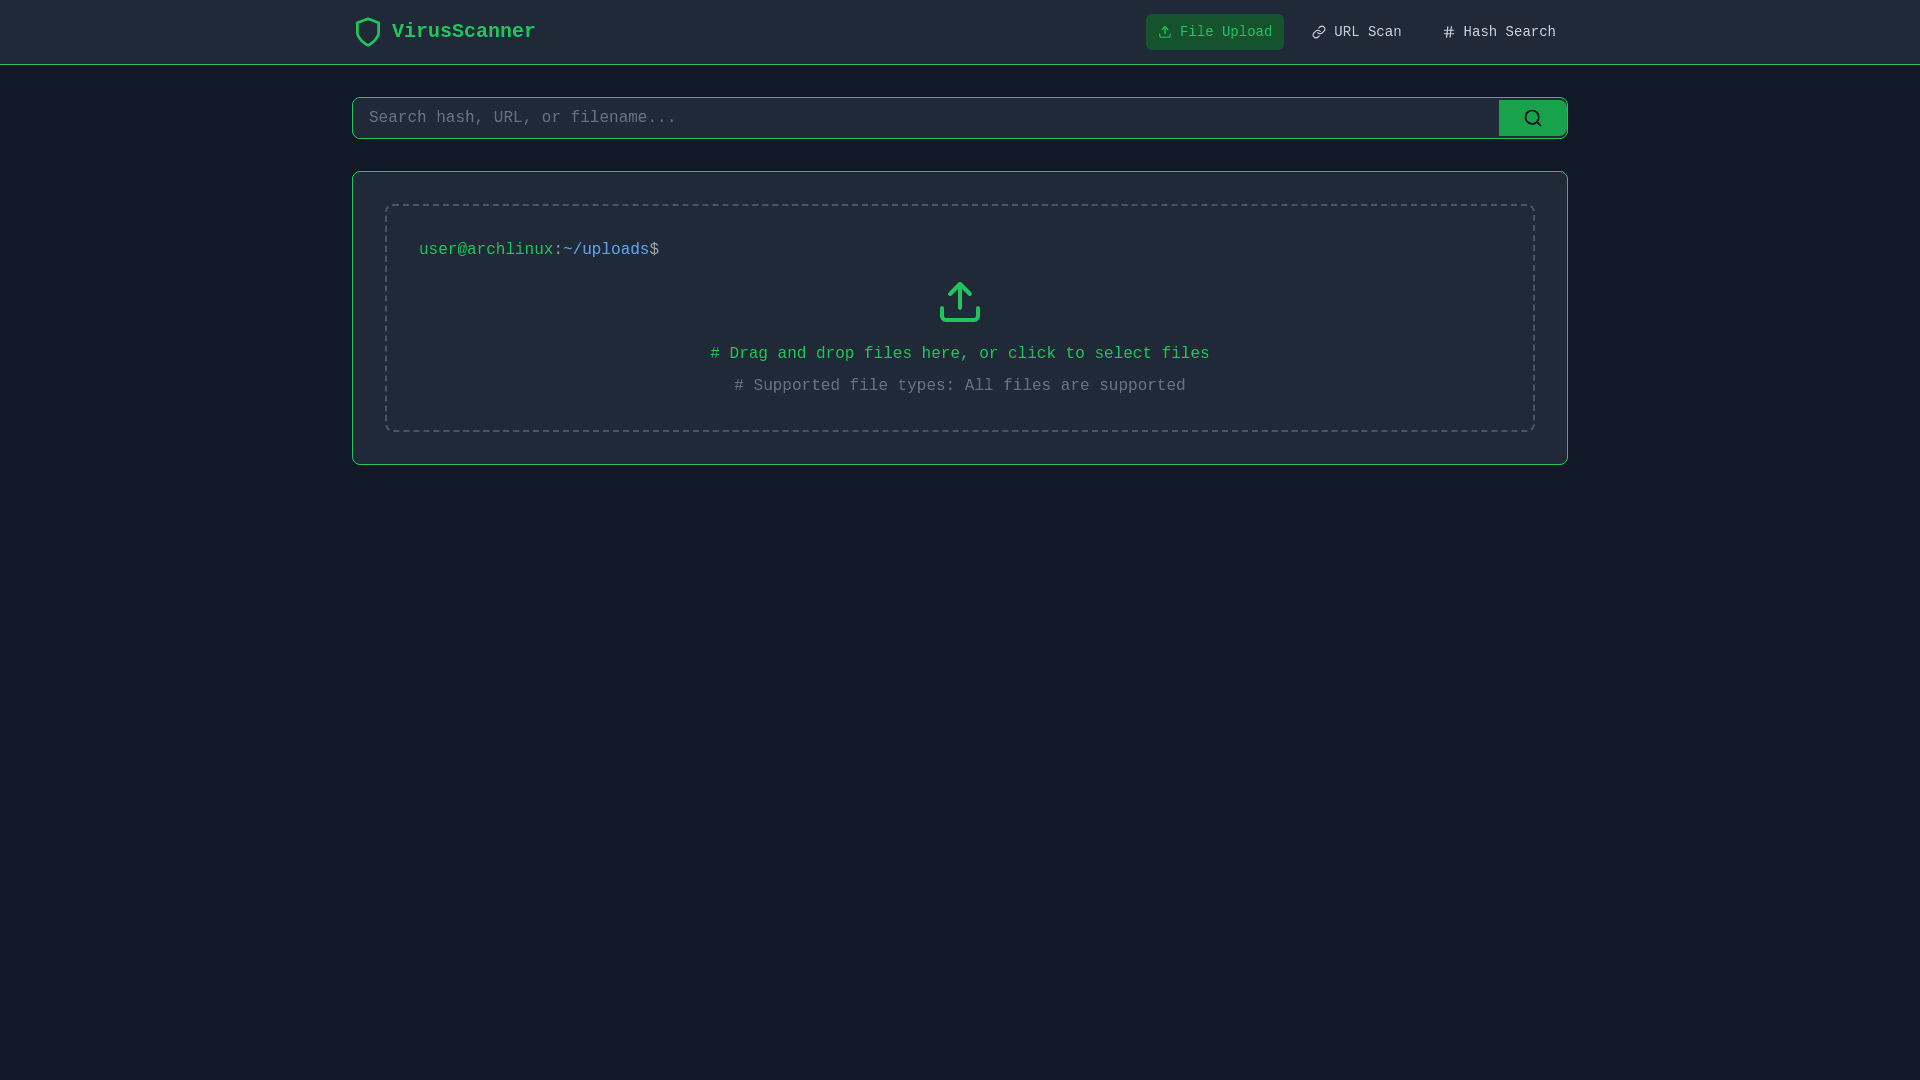Click the user@archlinux prompt text
Viewport: 1920px width, 1080px height.
(486, 250)
